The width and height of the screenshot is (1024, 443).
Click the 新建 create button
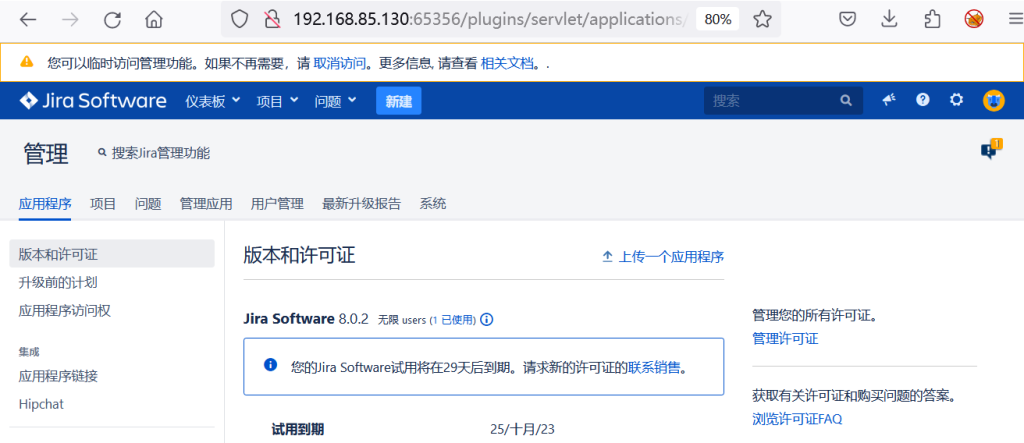click(x=398, y=101)
